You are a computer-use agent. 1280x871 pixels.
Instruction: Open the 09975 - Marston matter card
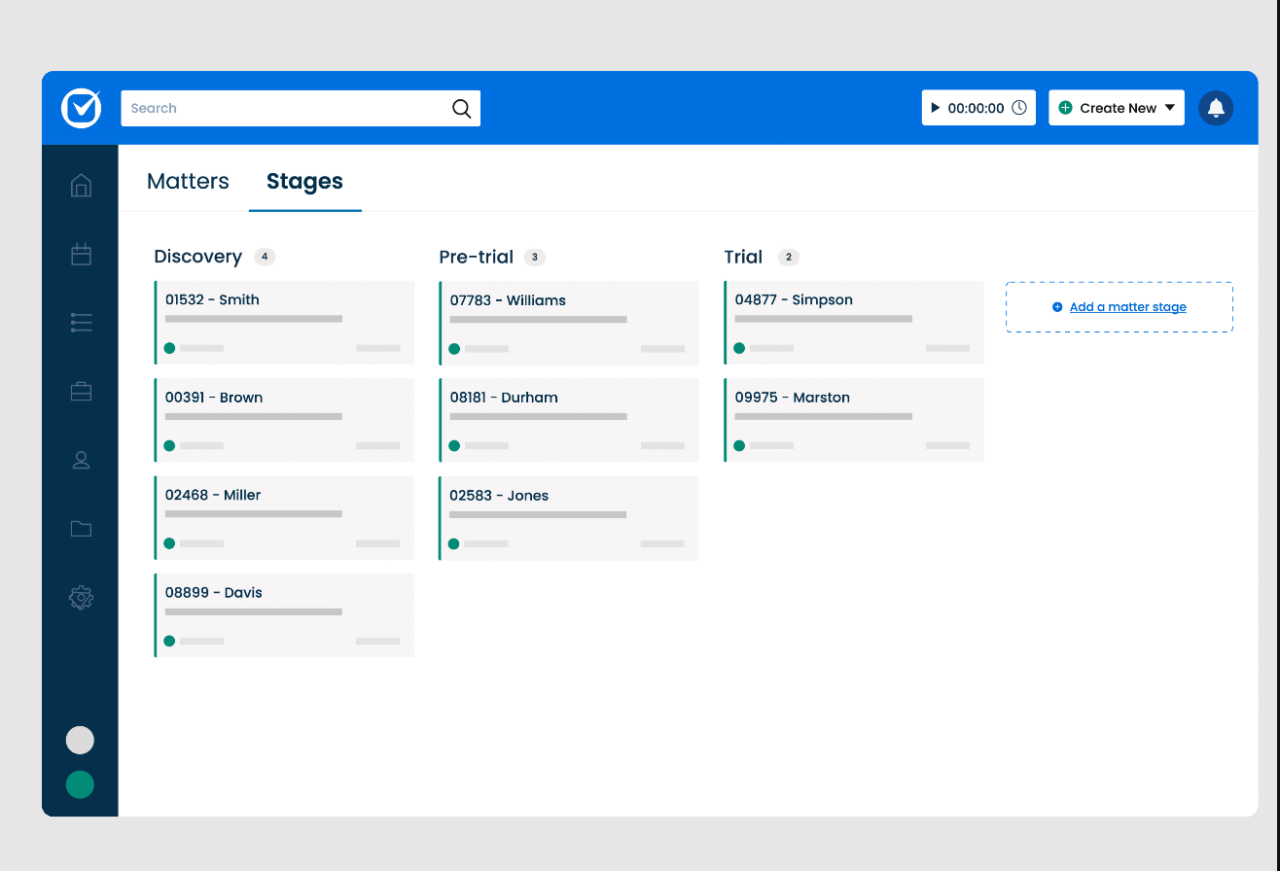click(x=854, y=420)
